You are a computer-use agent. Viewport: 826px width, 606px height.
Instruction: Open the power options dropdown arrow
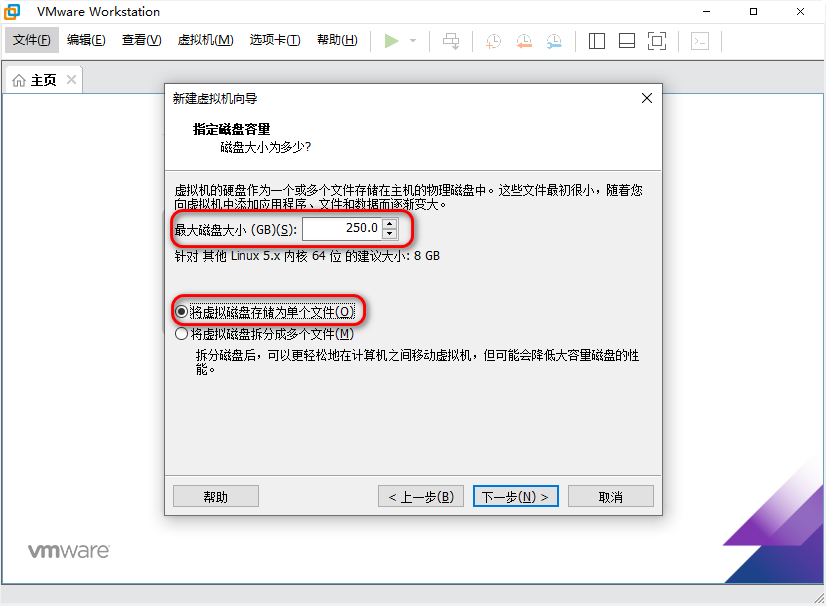[413, 41]
